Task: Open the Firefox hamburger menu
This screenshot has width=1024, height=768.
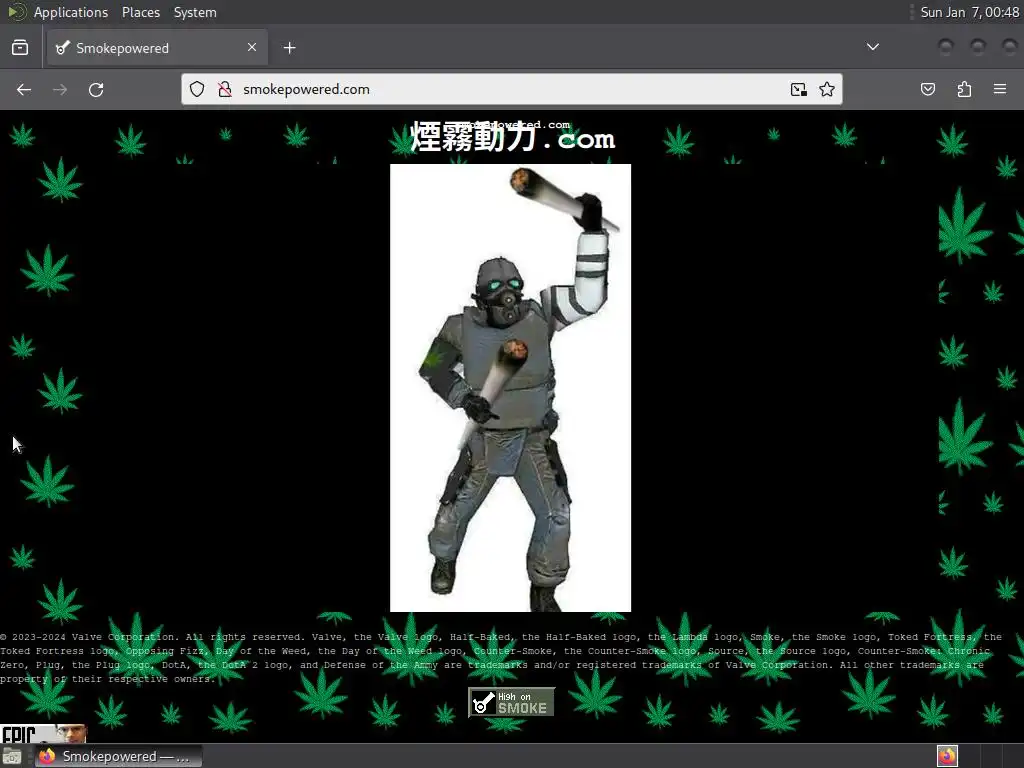Action: coord(1000,89)
